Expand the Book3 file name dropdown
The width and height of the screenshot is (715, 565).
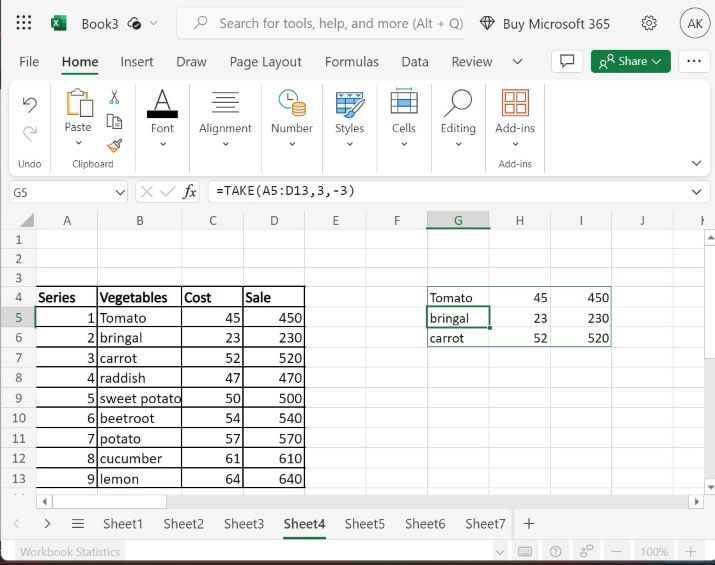tap(154, 23)
